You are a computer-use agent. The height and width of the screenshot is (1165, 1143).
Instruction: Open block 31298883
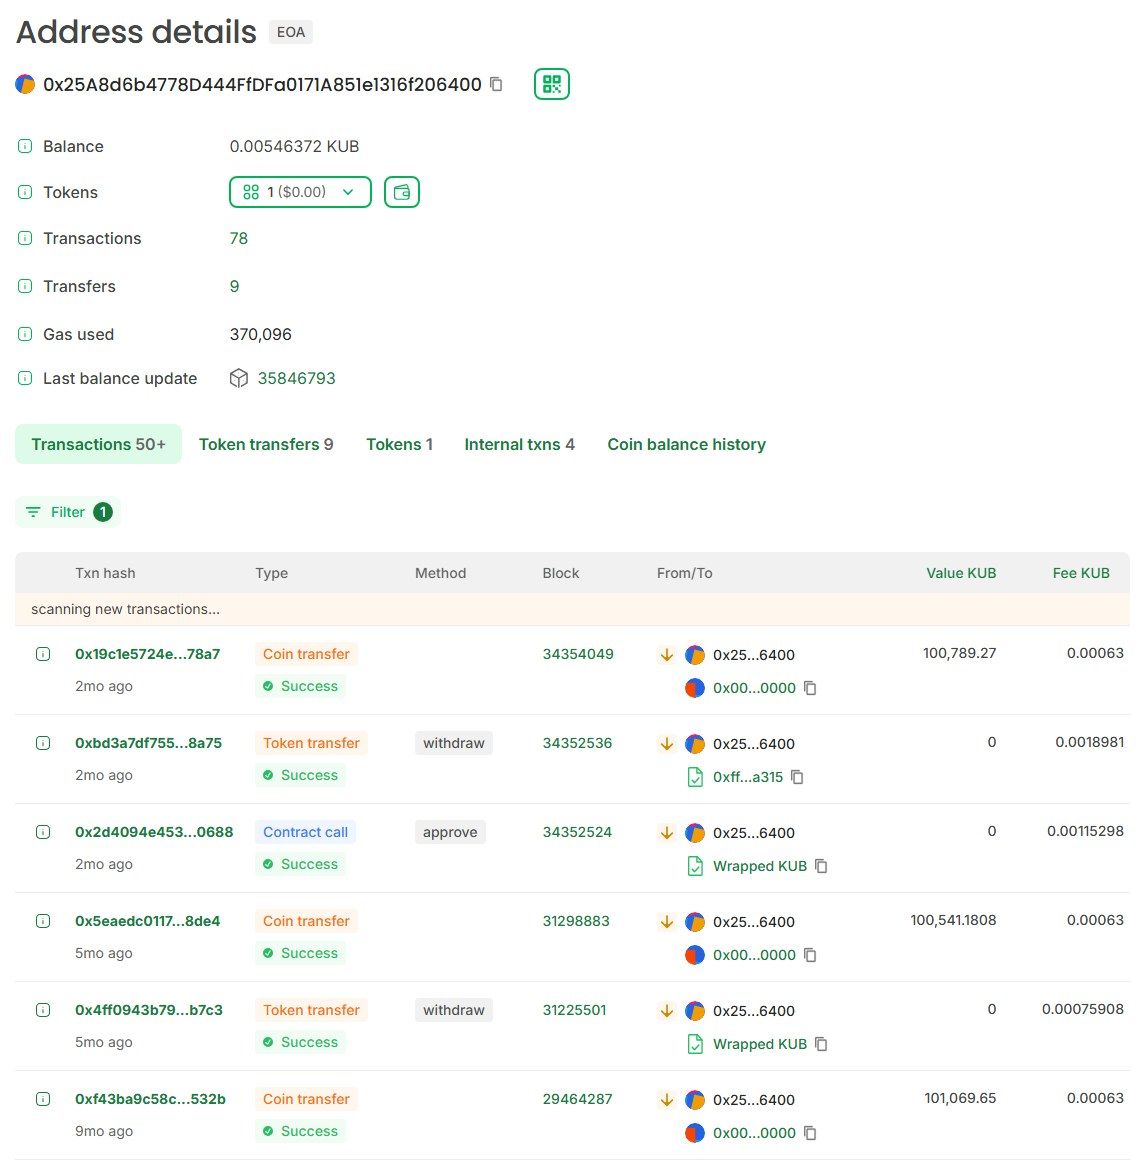click(576, 921)
